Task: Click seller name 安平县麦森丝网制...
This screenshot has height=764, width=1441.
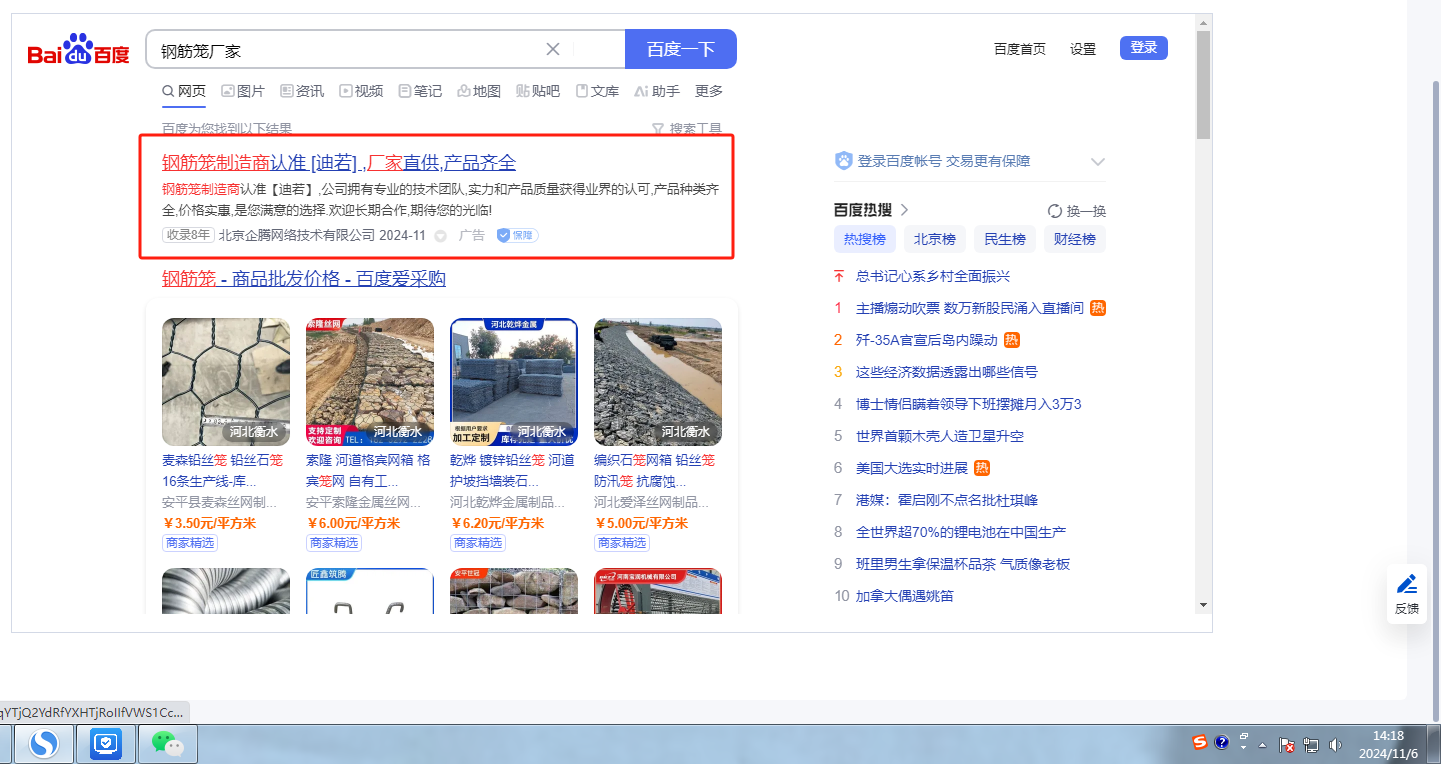Action: pyautogui.click(x=219, y=502)
